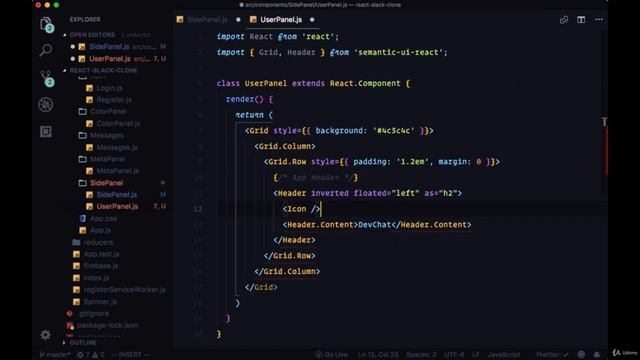Click Go Live in the status bar
Viewport: 640px width, 360px height.
pyautogui.click(x=332, y=355)
